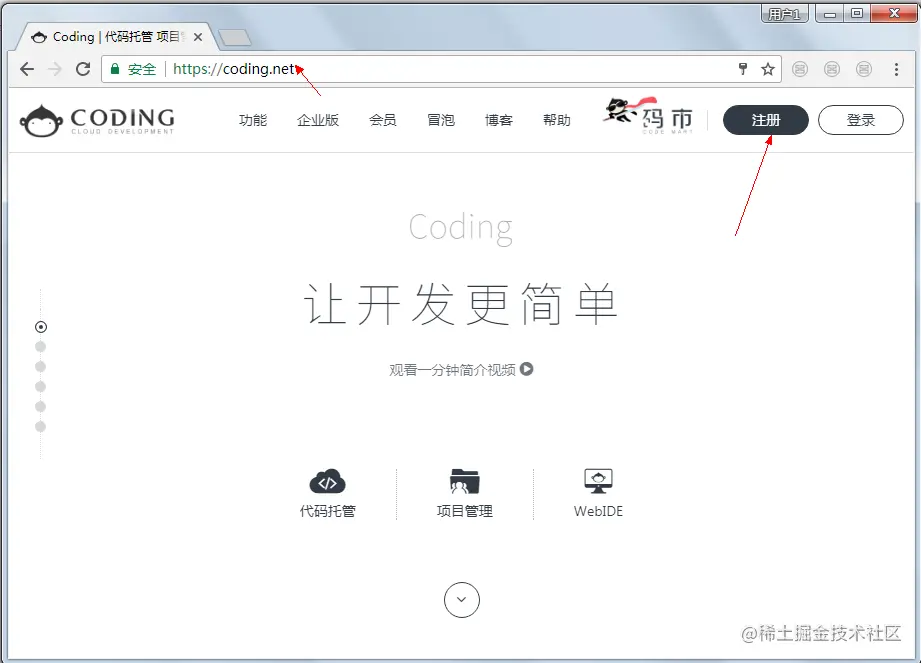Screen dimensions: 921x663
Task: Click the 代码托管 cloud code icon
Action: [x=327, y=483]
